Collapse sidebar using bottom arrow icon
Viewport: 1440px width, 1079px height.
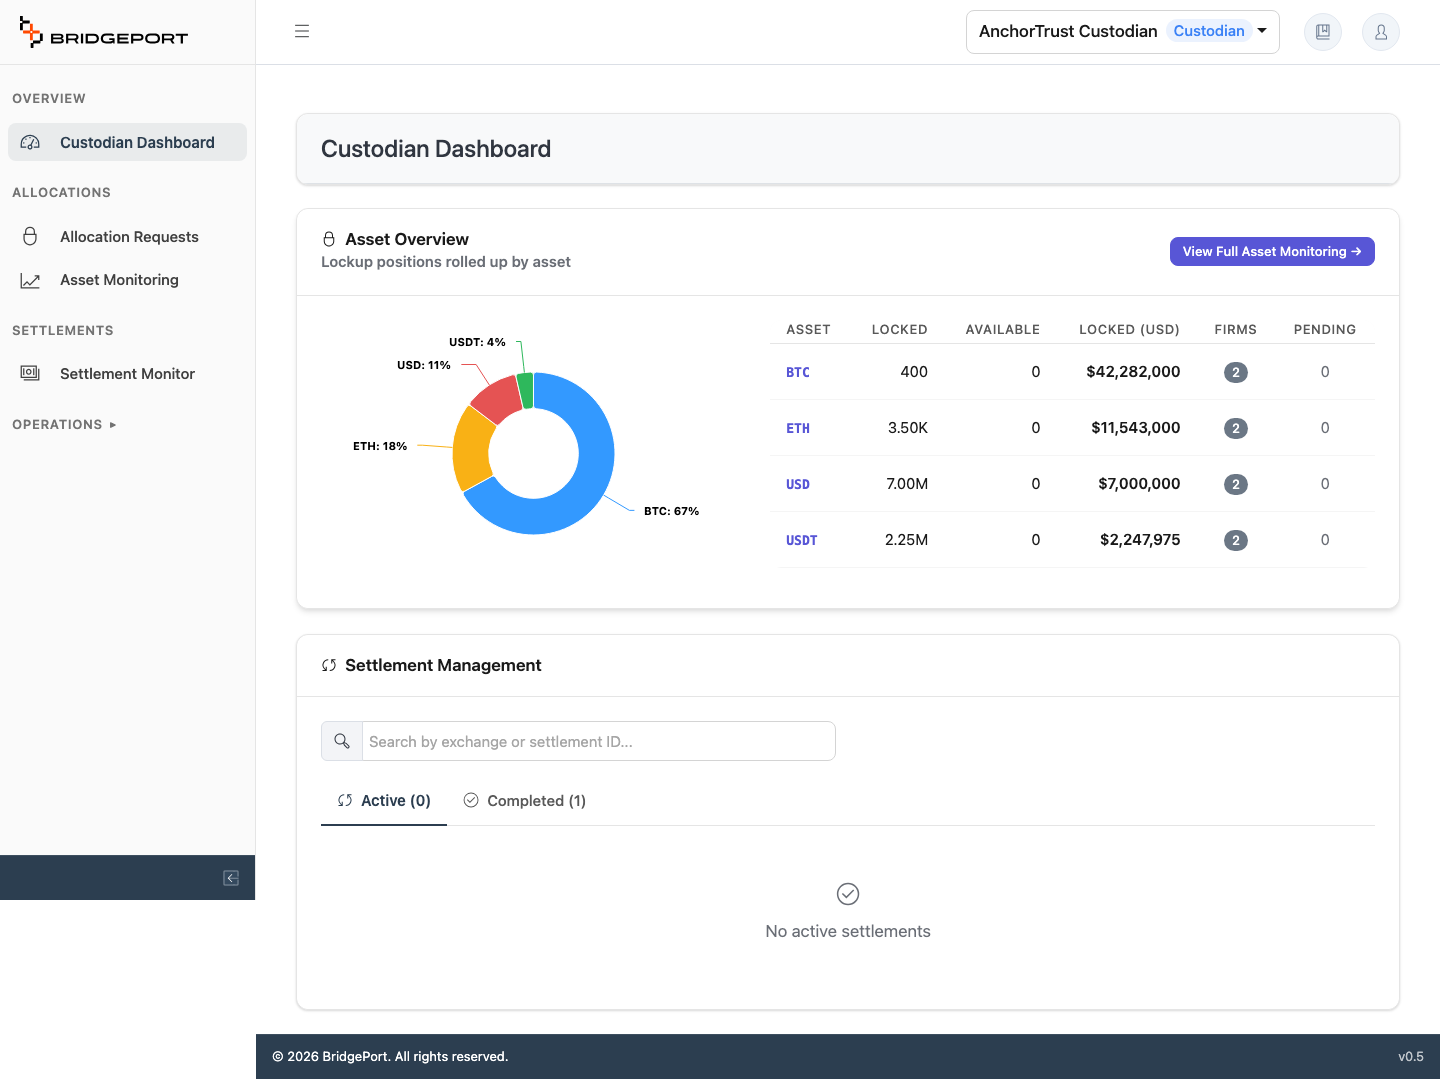click(231, 878)
